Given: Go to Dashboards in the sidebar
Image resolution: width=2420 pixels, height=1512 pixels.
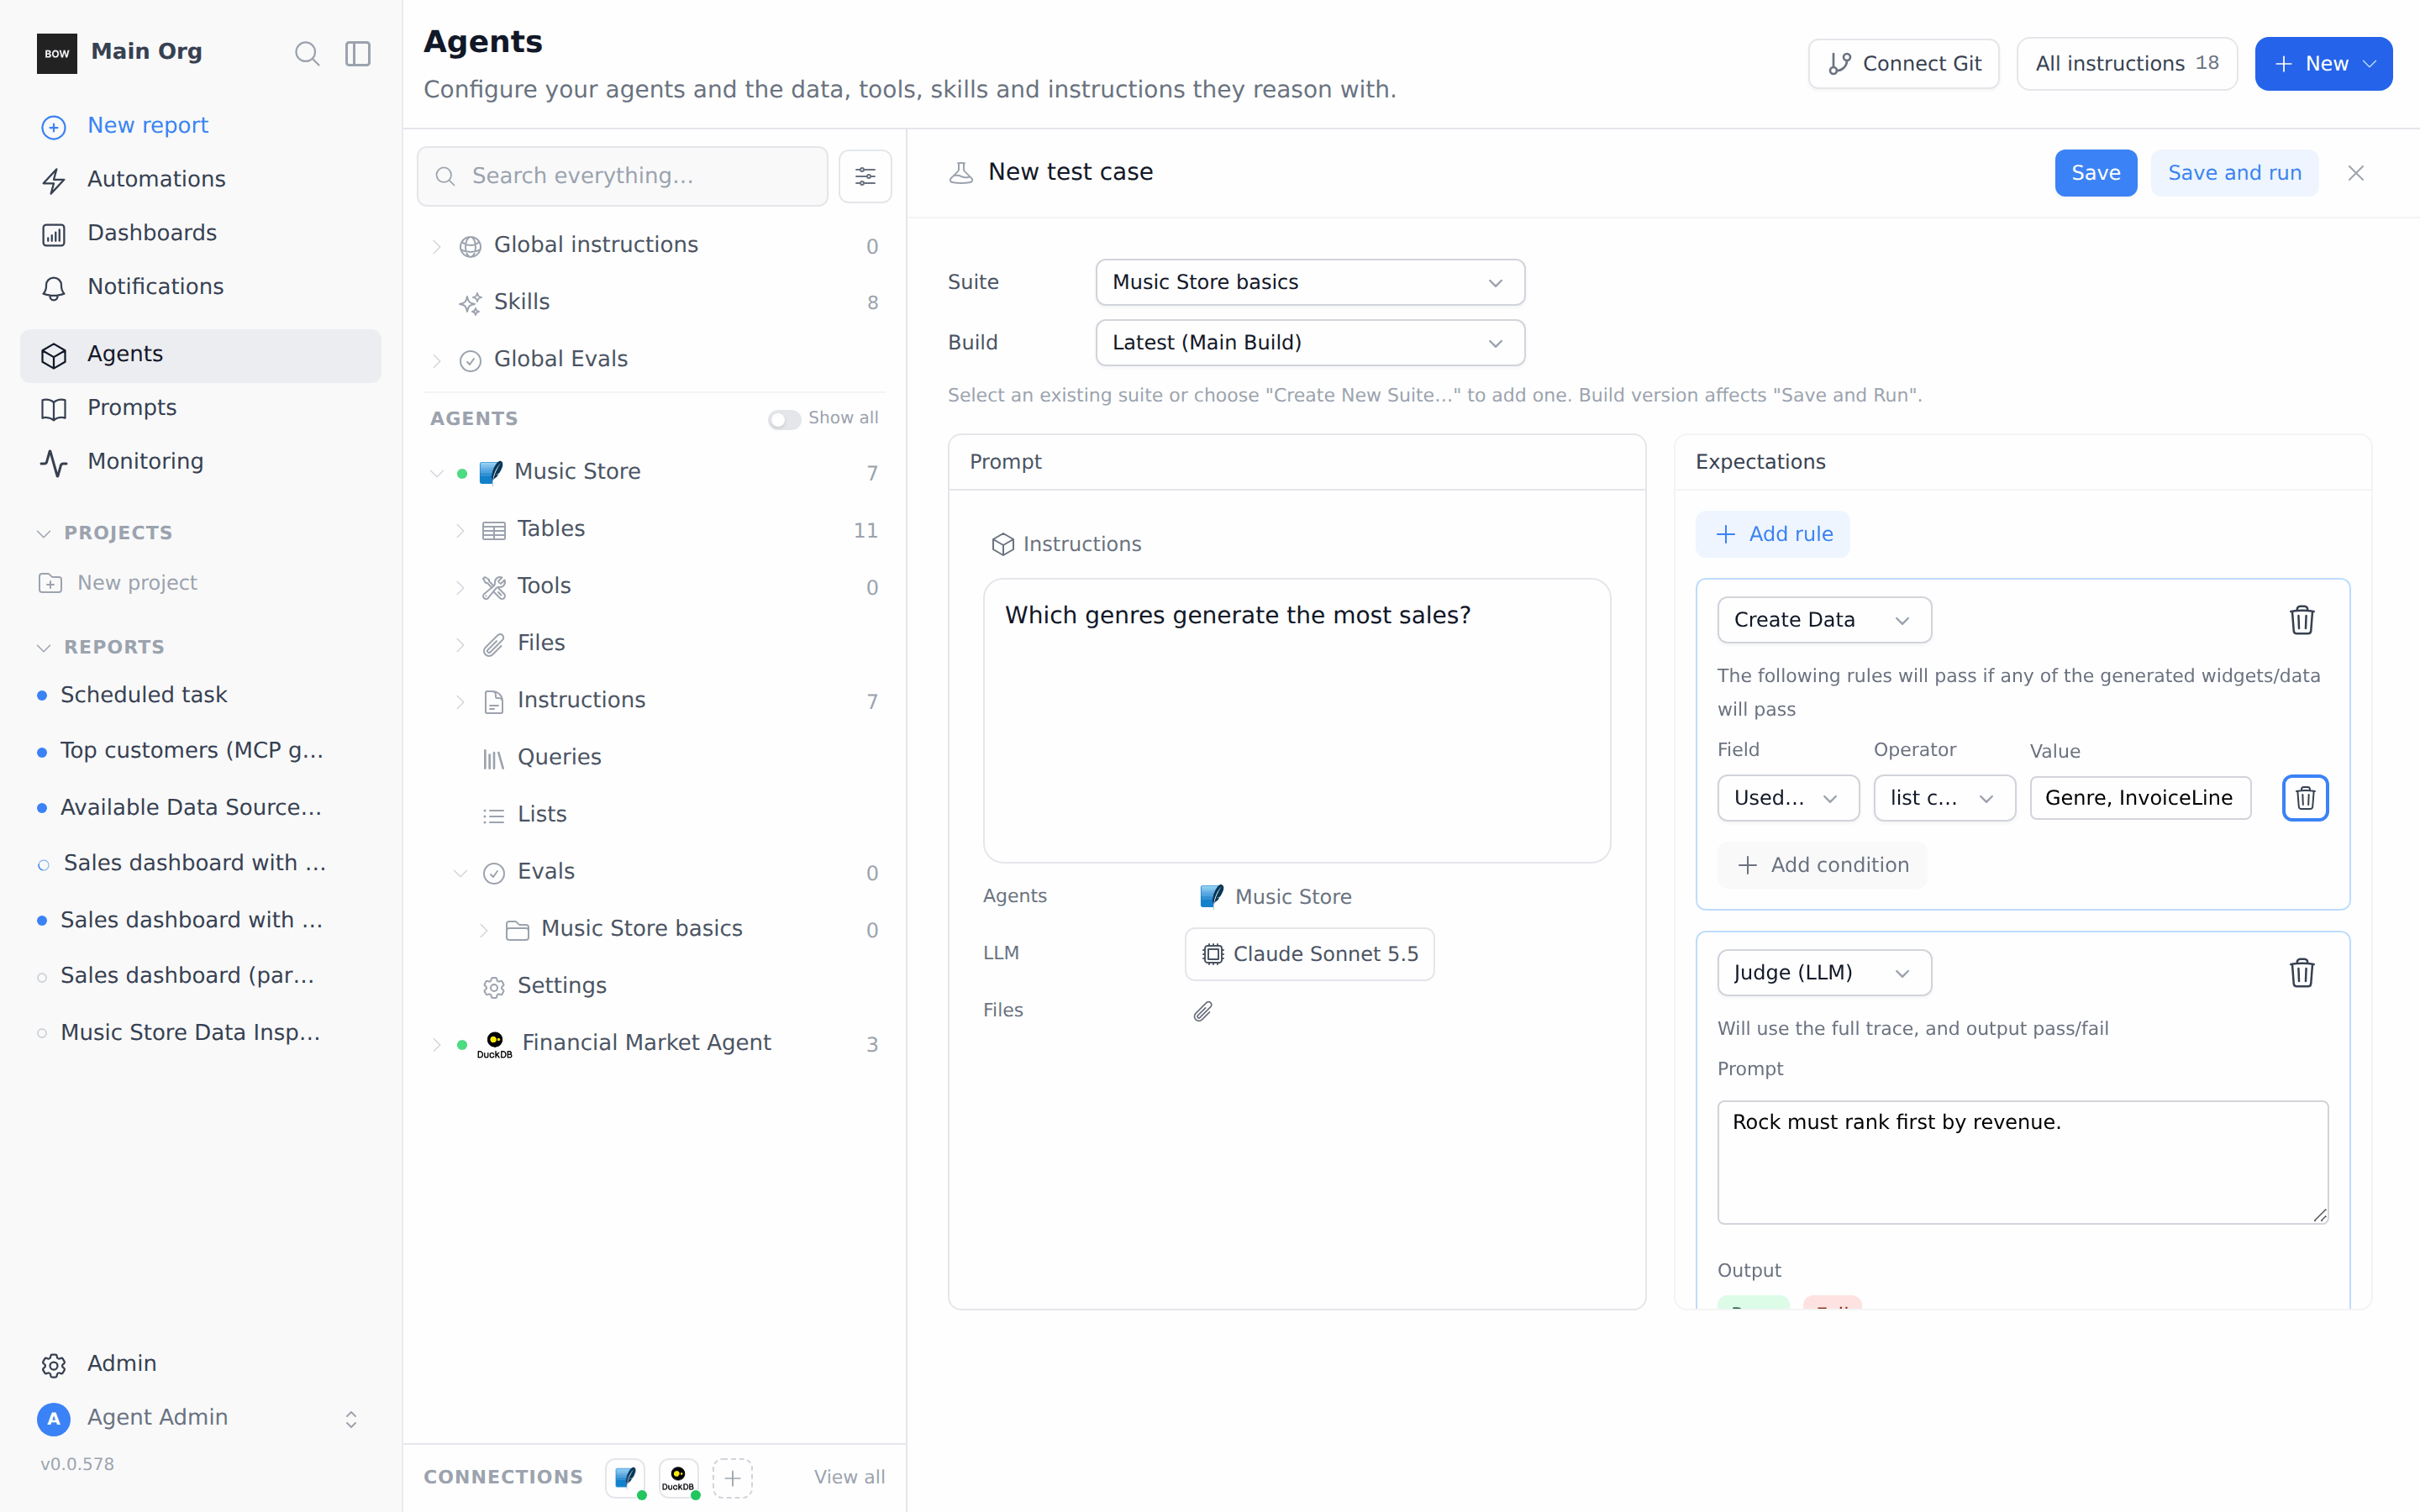Looking at the screenshot, I should (201, 233).
